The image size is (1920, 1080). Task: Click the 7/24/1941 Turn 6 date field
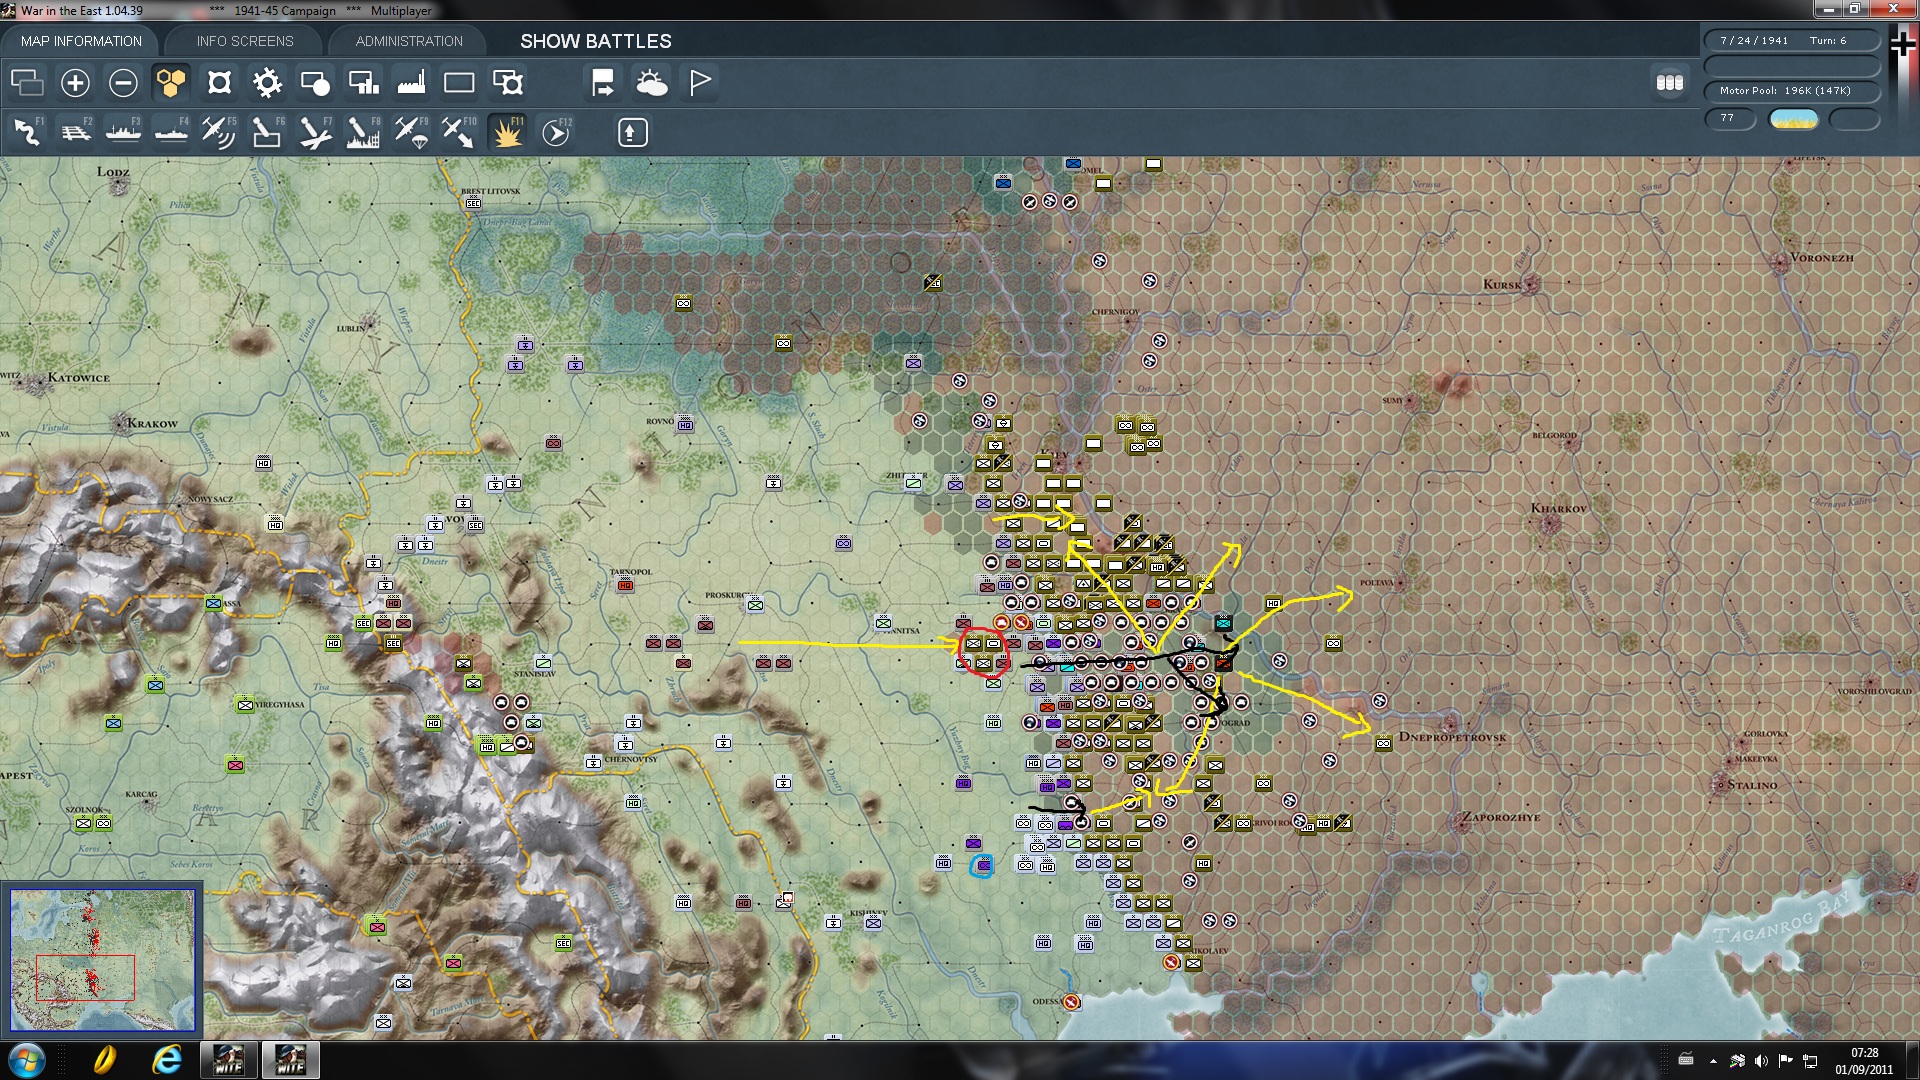click(x=1792, y=41)
